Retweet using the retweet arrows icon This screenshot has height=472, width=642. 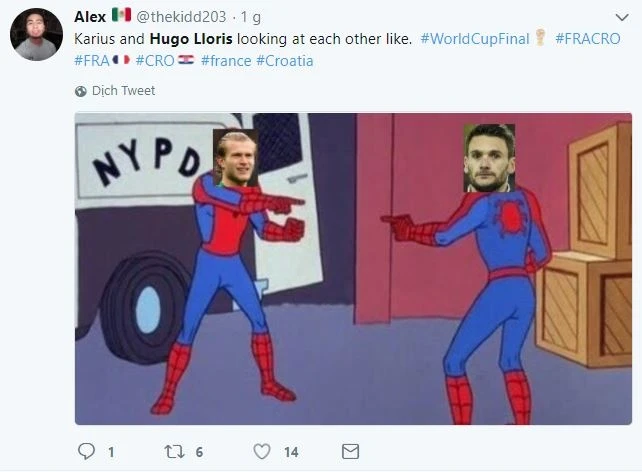pos(174,452)
